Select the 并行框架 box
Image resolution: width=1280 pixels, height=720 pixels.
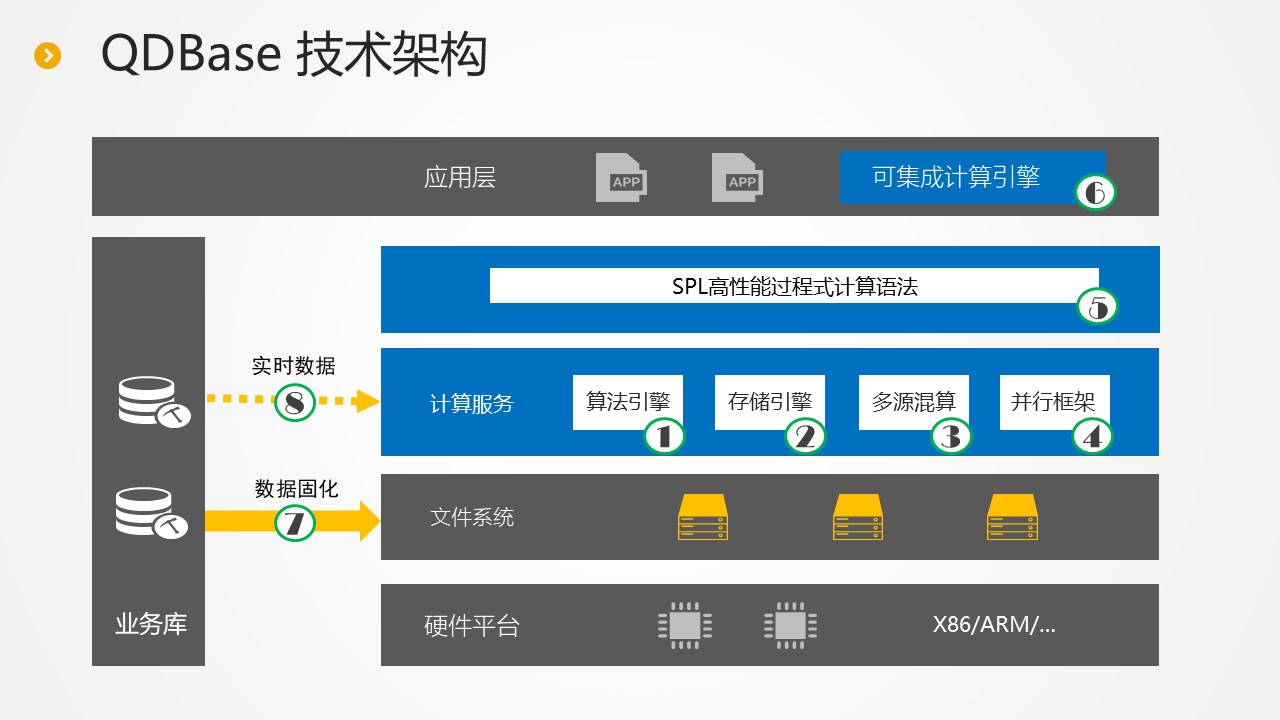pos(1054,402)
